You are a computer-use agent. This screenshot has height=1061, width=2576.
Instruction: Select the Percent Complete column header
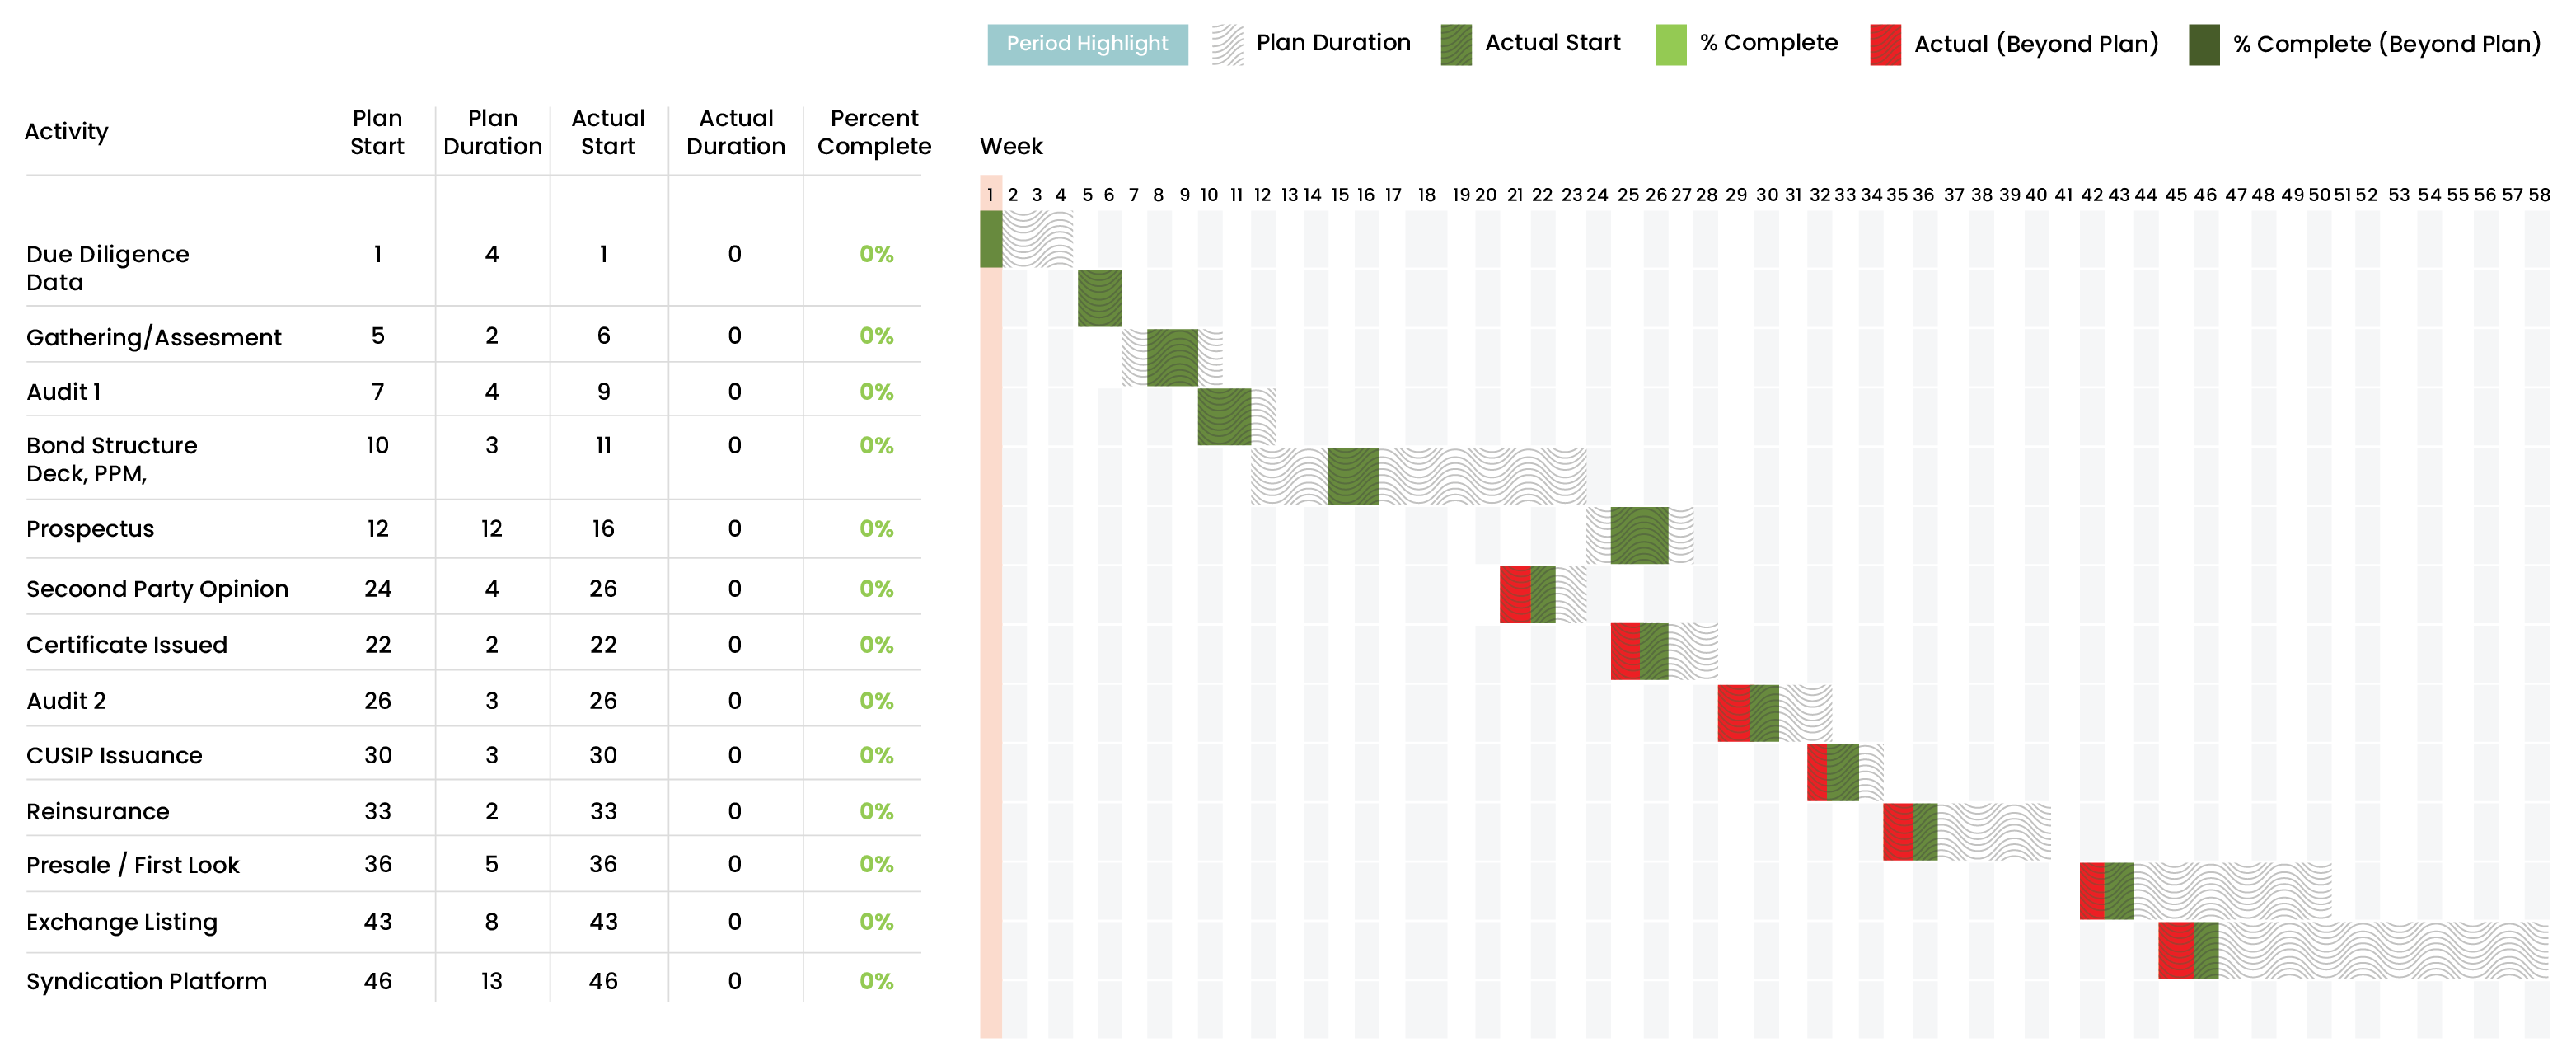click(x=874, y=132)
